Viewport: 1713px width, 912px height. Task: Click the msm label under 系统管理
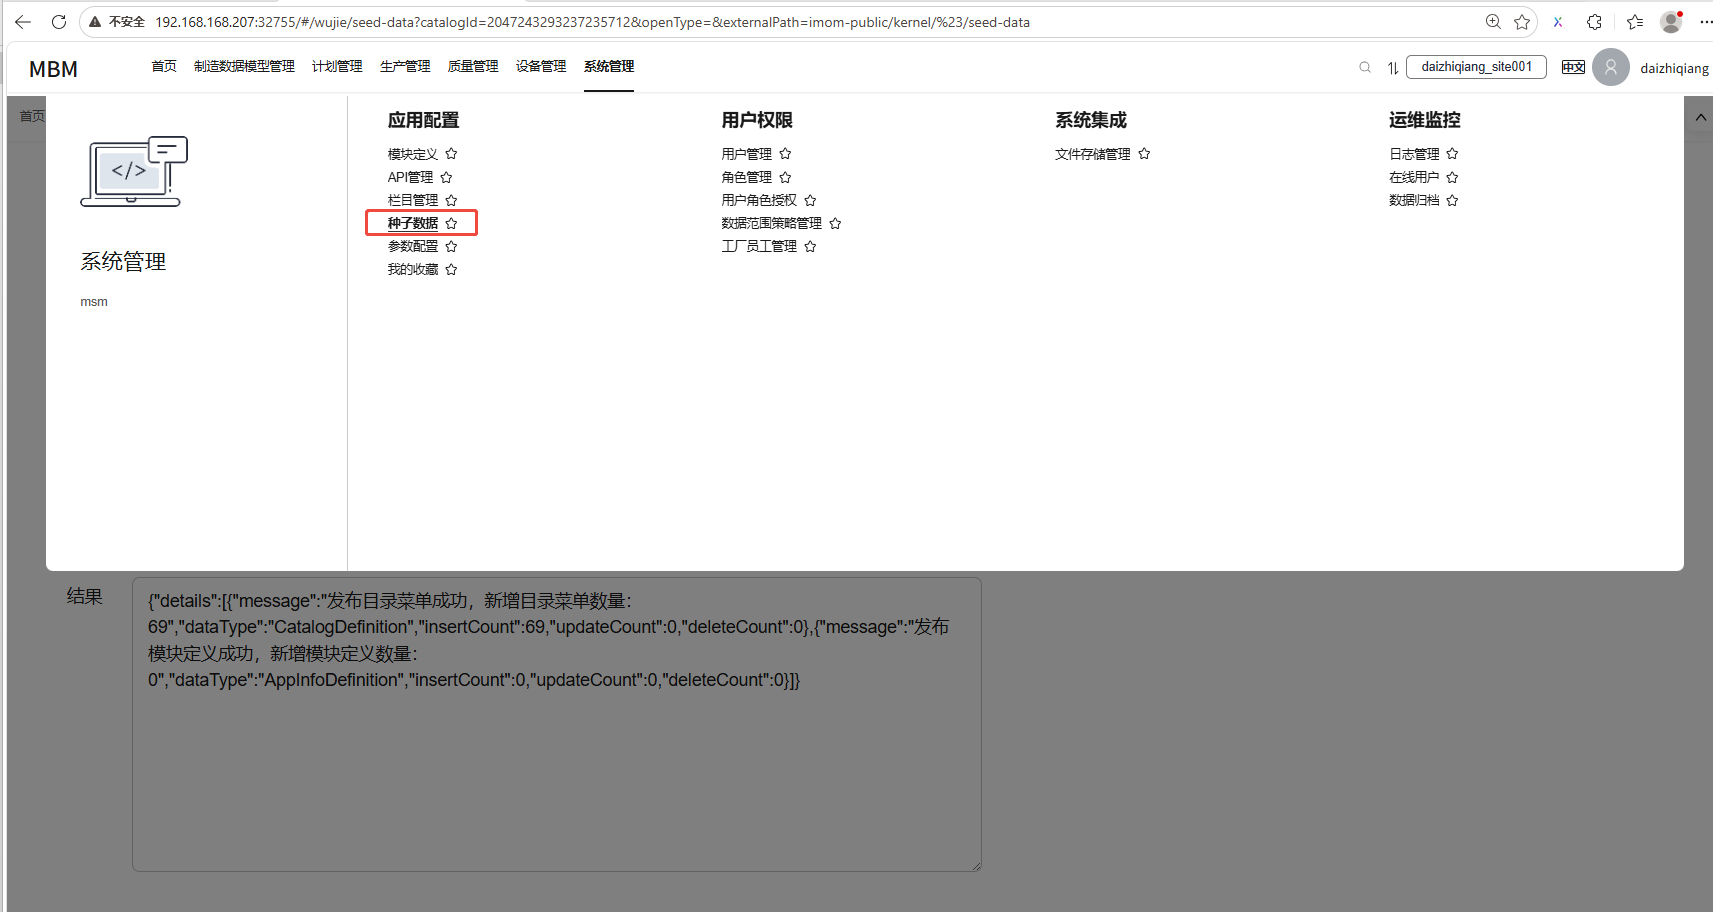pos(94,302)
